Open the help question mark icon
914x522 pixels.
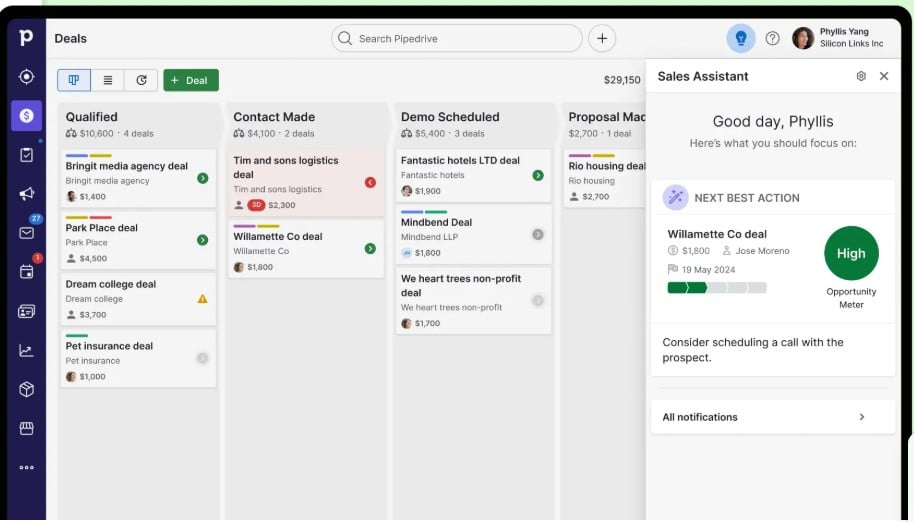coord(772,38)
